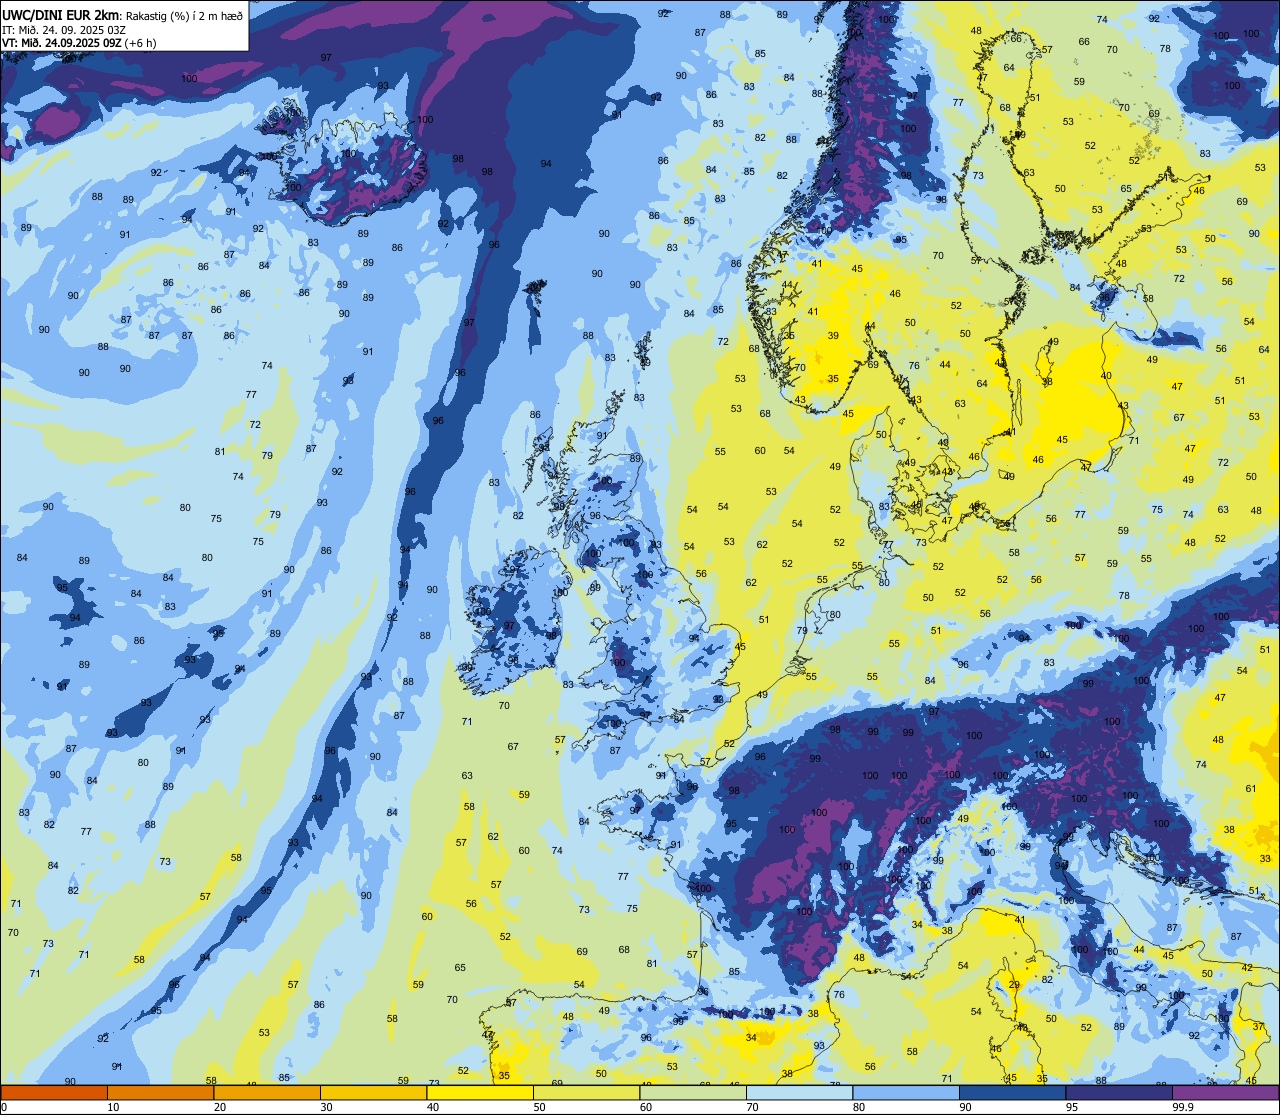Image resolution: width=1280 pixels, height=1115 pixels.
Task: Click the "Rakastig (%) í 2 m hæð" label
Action: 183,16
